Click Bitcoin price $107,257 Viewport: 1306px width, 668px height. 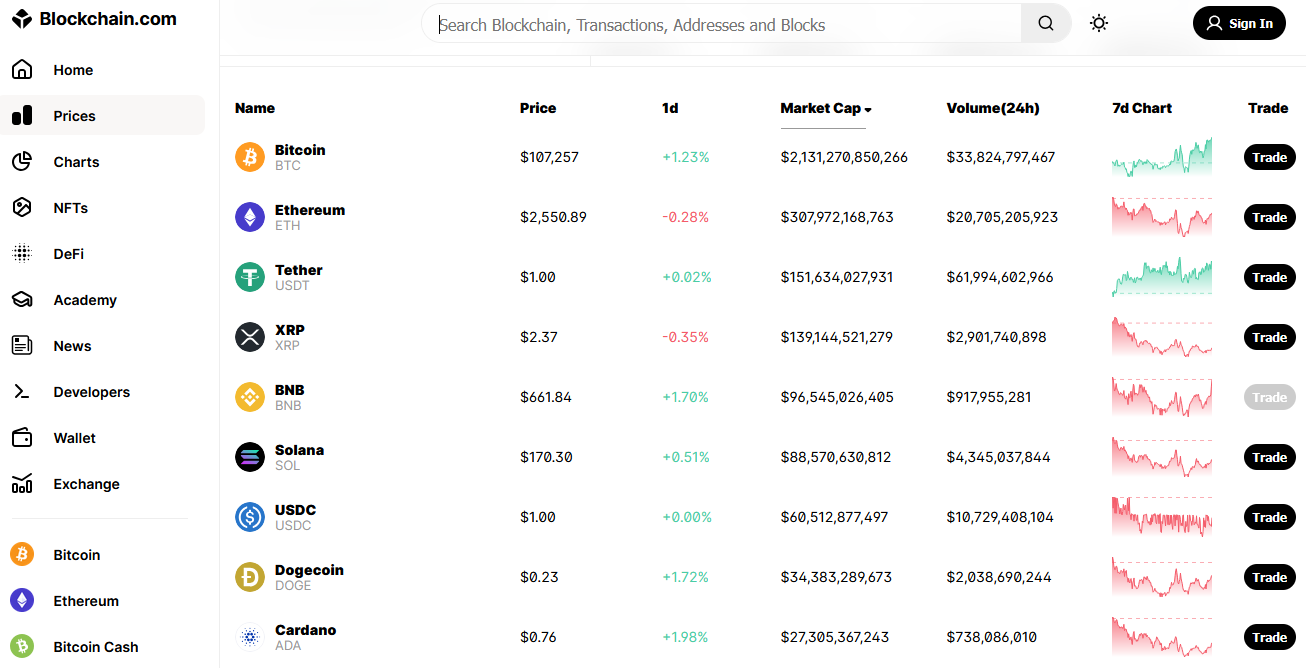[549, 157]
